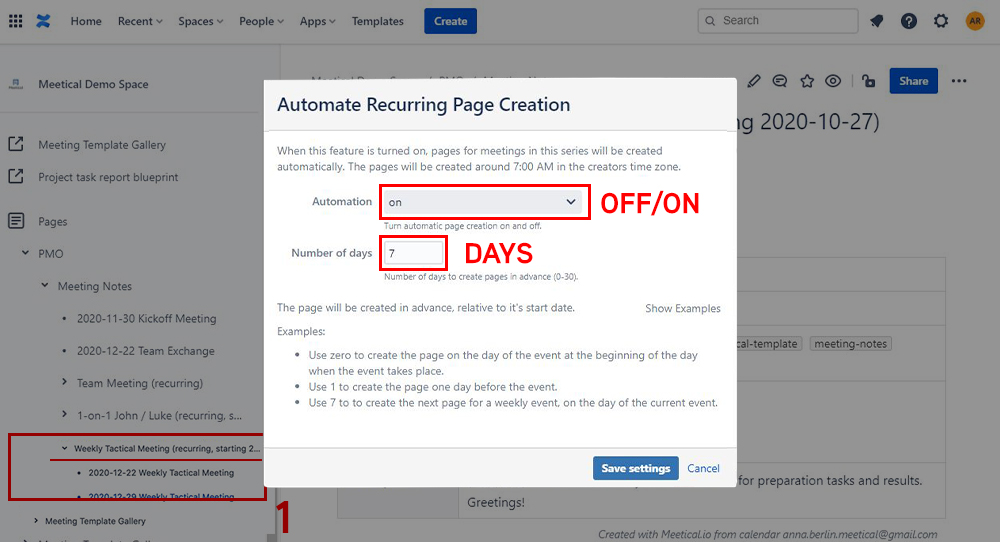This screenshot has height=542, width=1000.
Task: Click the Meetical Demo Space logo
Action: 16,84
